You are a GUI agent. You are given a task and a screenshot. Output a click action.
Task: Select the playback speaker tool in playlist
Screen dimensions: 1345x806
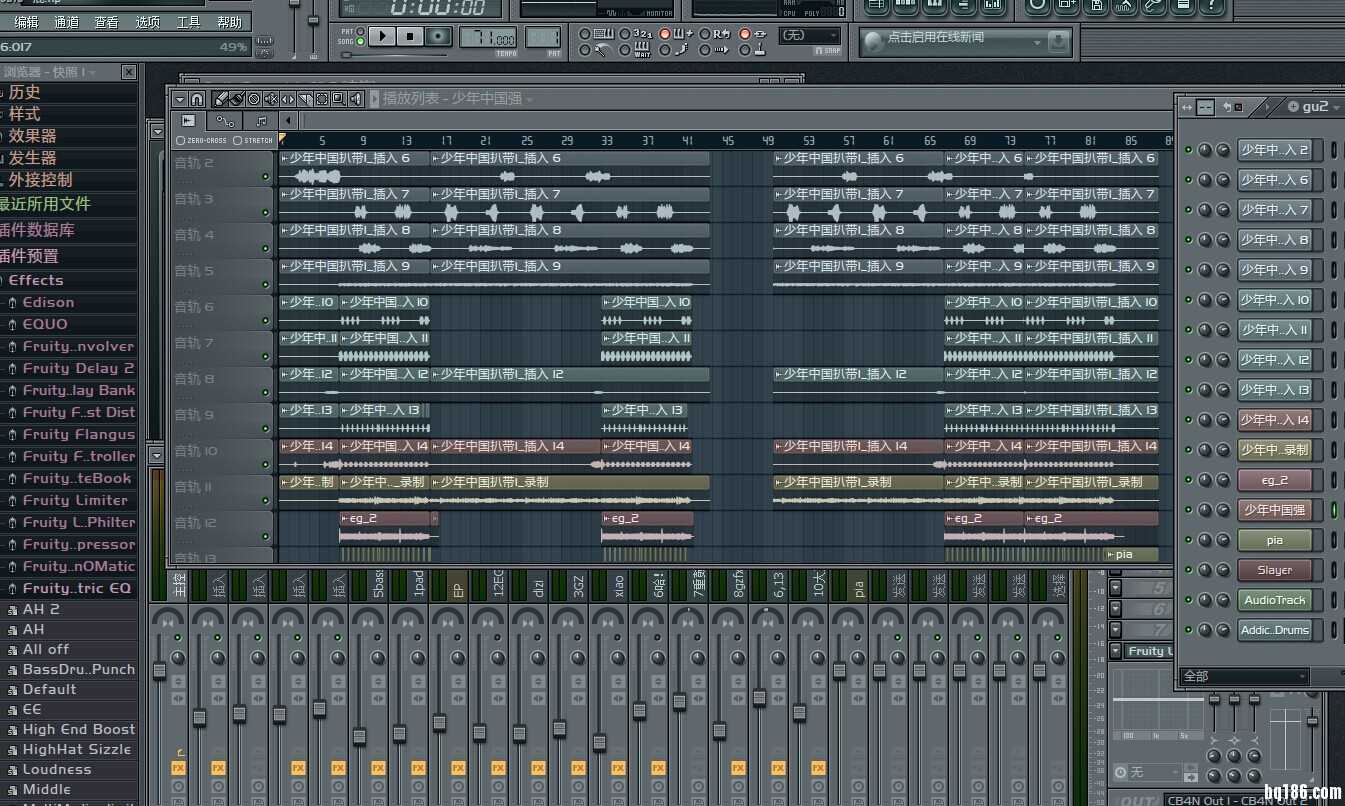point(355,99)
